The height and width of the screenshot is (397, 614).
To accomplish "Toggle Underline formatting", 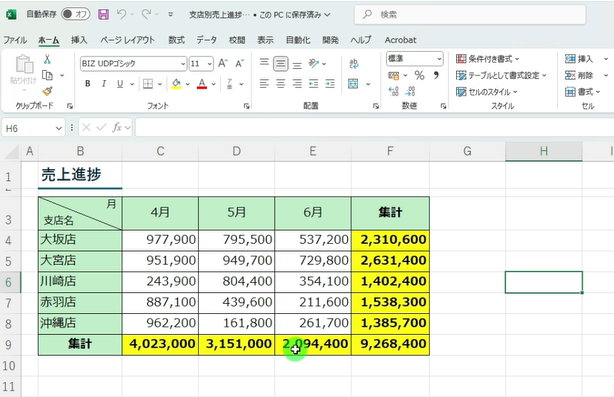I will point(120,84).
